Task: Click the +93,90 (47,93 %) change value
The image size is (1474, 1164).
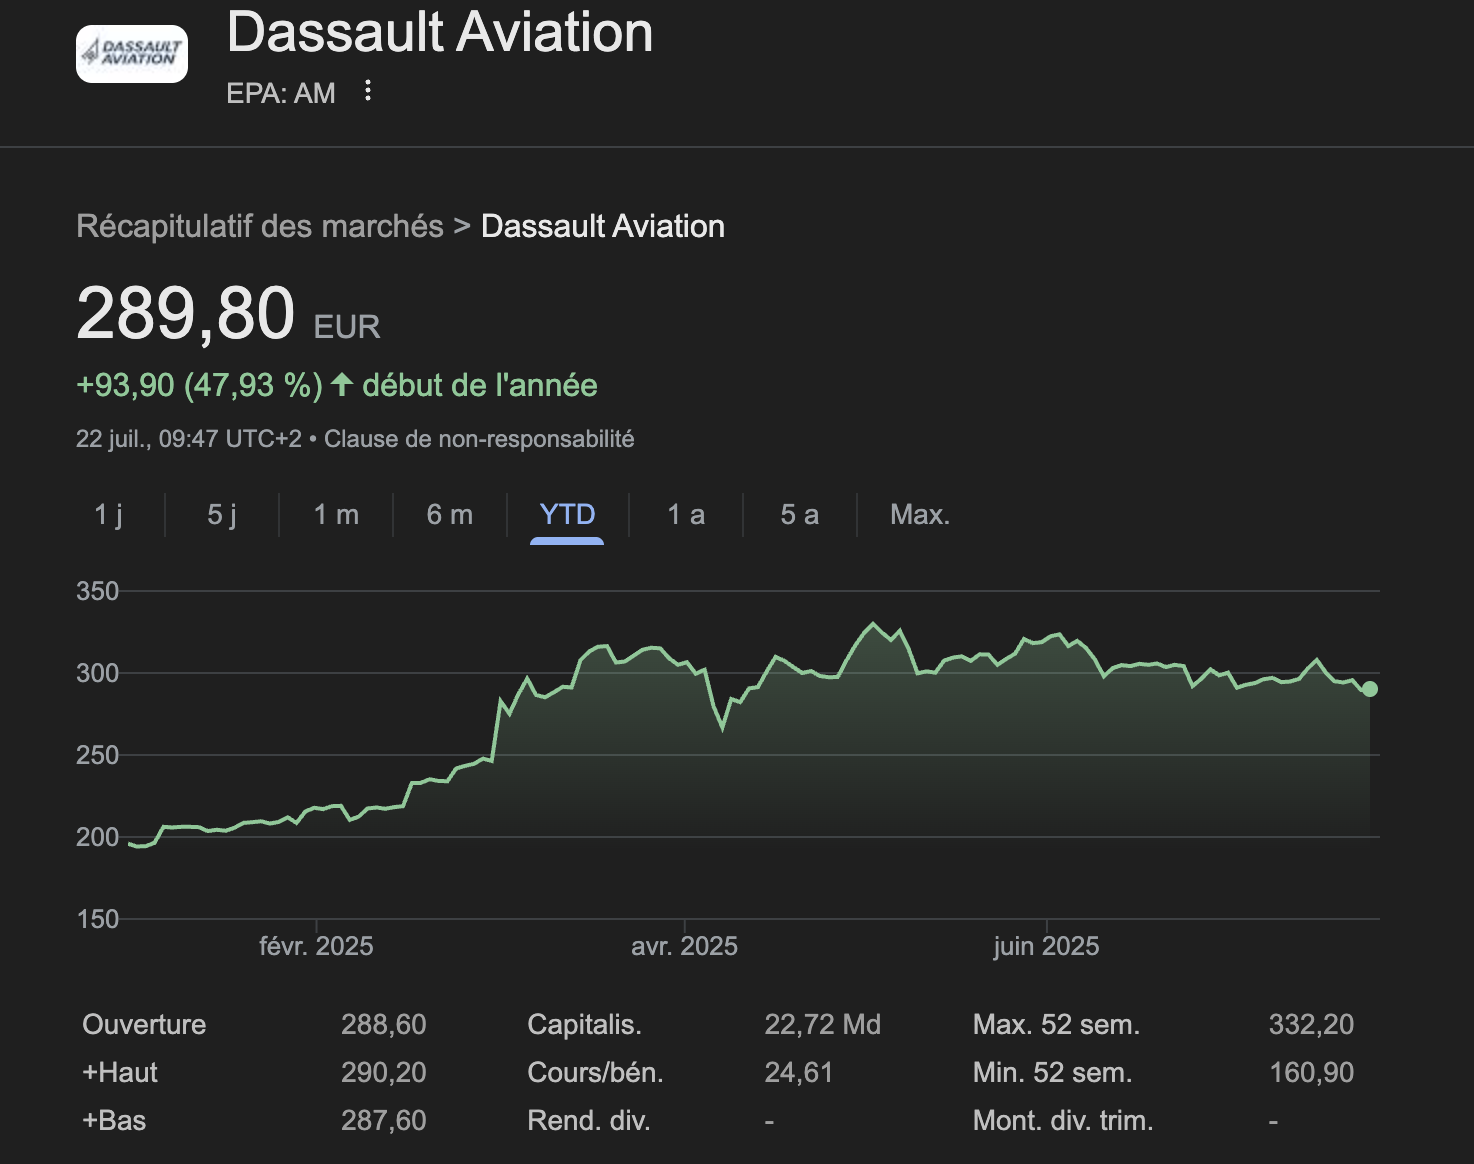Action: pos(199,385)
